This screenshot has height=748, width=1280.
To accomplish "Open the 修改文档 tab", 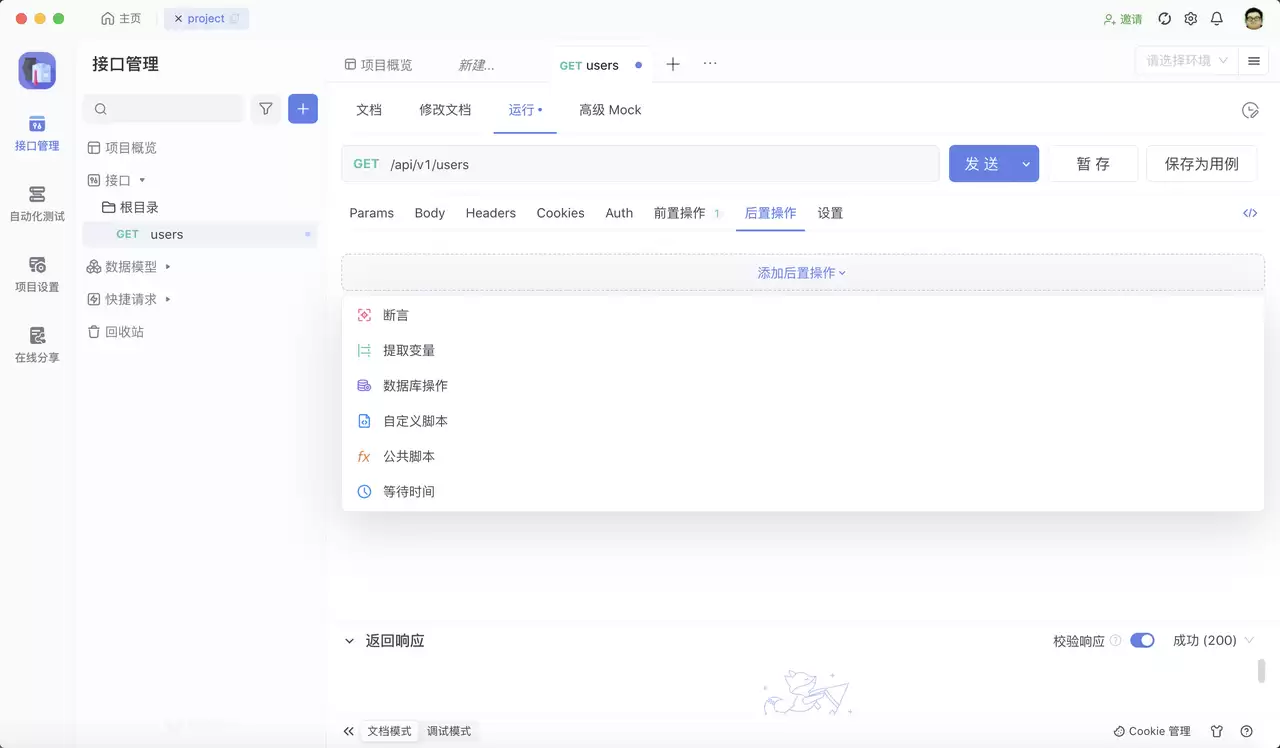I will [x=445, y=110].
